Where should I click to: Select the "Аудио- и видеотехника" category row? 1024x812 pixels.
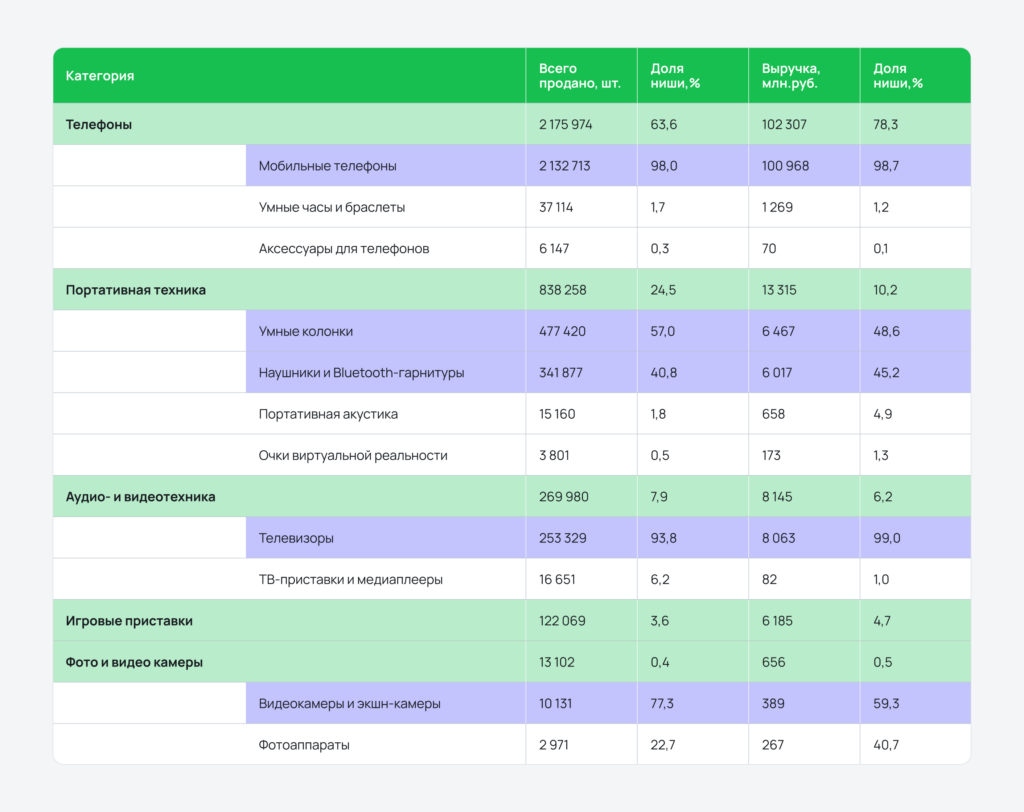[140, 496]
